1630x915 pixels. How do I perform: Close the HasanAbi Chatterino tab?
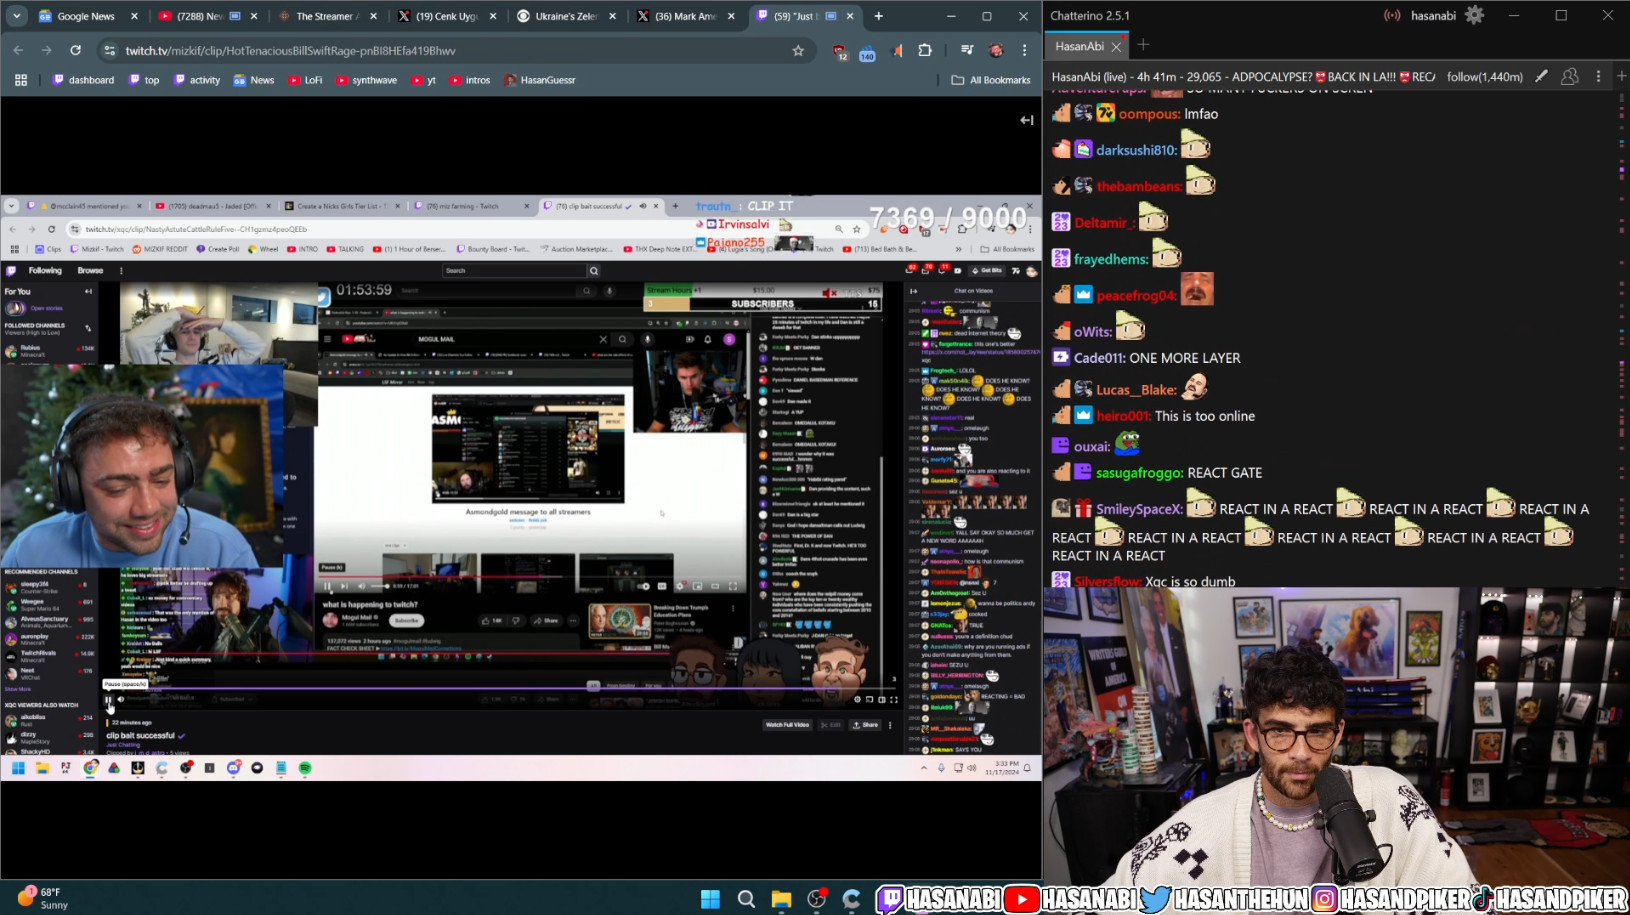coord(1117,46)
